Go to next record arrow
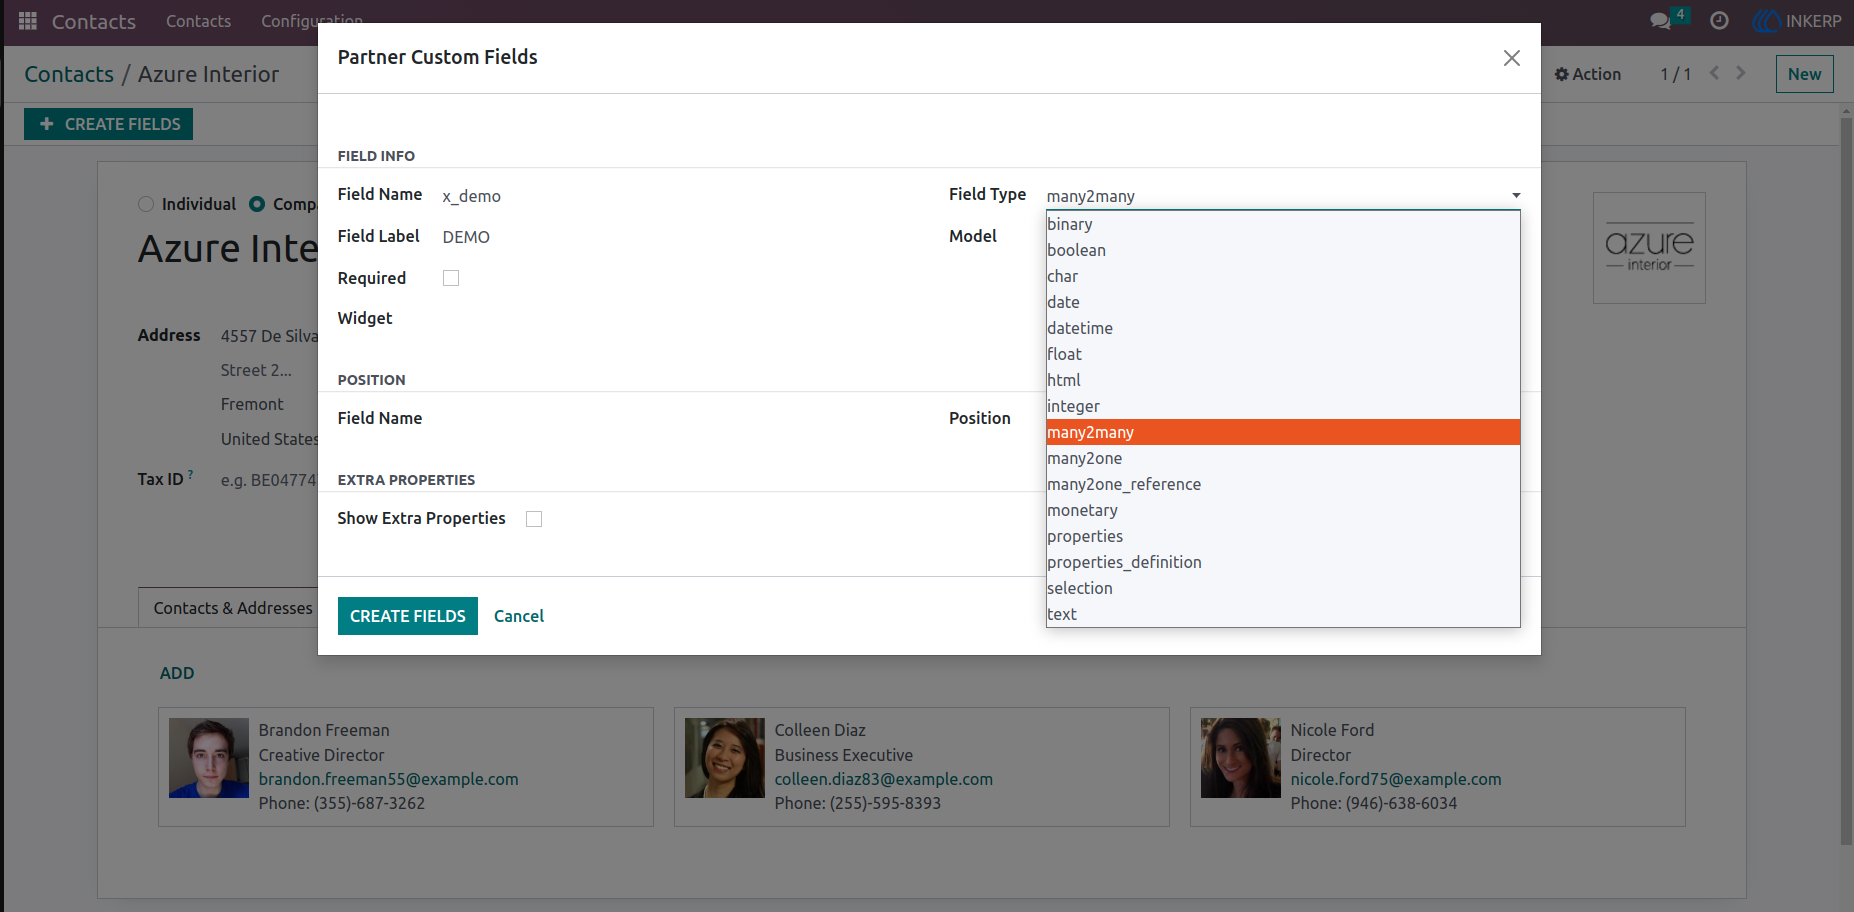This screenshot has height=912, width=1854. click(1741, 73)
